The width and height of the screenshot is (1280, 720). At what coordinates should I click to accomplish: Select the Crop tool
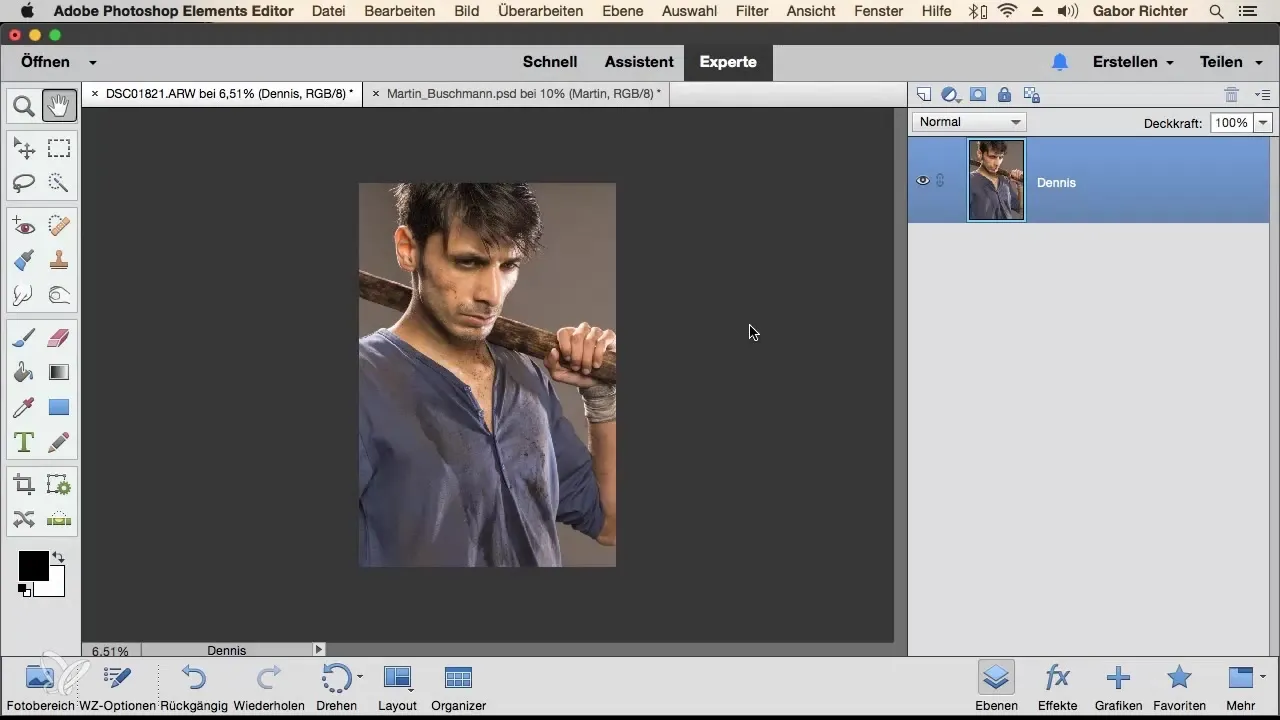click(x=24, y=486)
